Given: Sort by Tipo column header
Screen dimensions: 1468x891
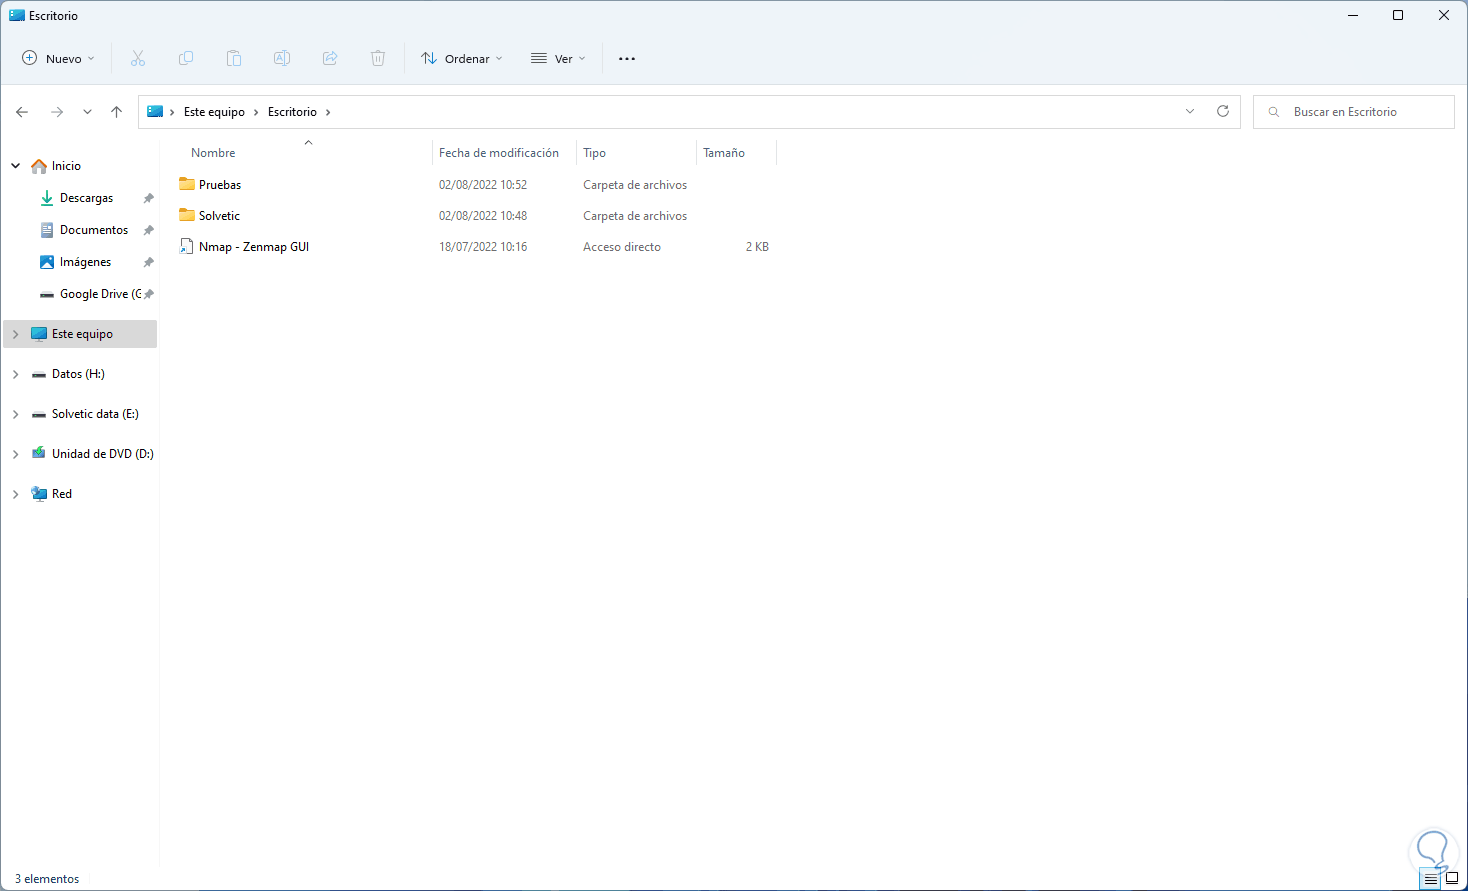Looking at the screenshot, I should click(594, 153).
